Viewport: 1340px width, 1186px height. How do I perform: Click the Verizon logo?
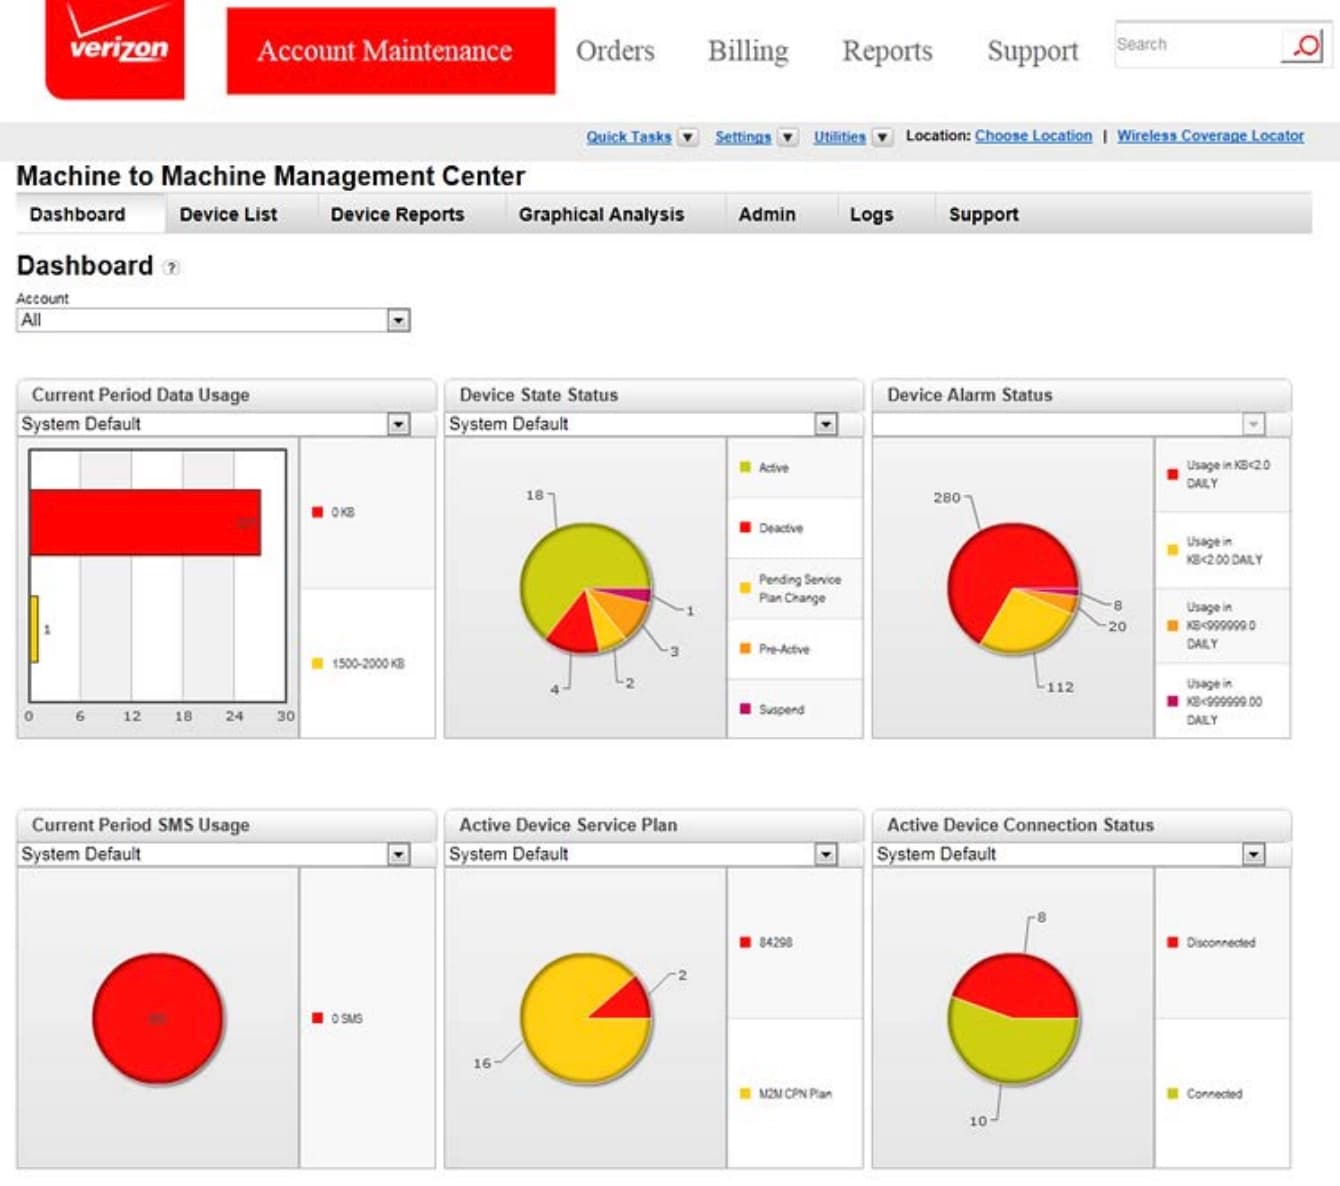coord(115,48)
